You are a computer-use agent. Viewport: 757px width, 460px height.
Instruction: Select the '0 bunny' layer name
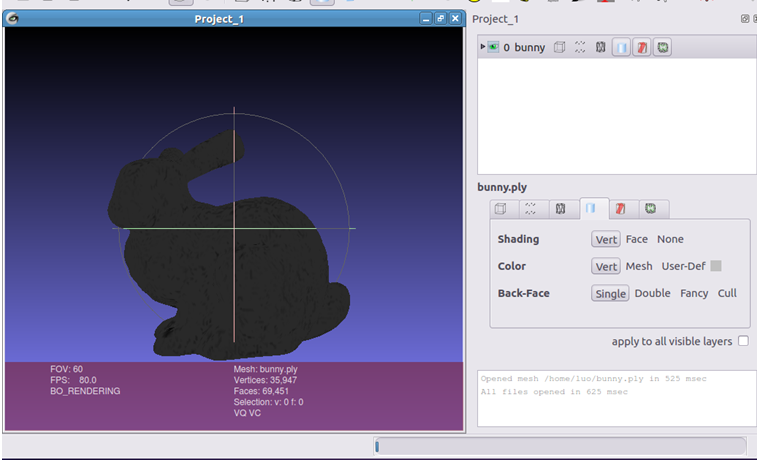[x=524, y=47]
